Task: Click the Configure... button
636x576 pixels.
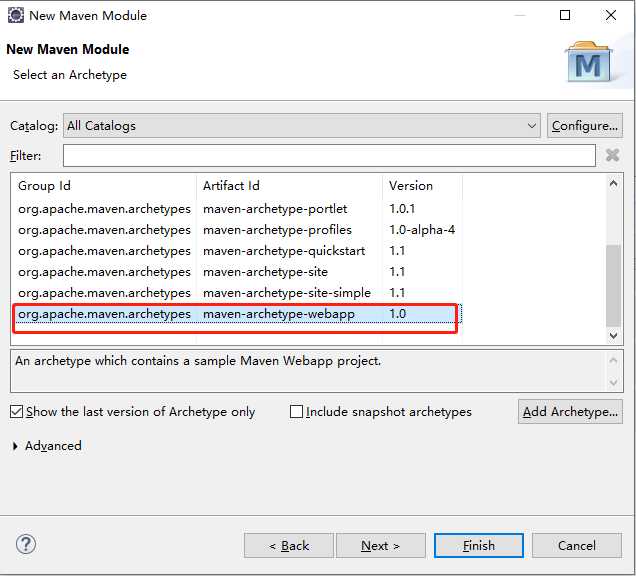Action: tap(585, 126)
